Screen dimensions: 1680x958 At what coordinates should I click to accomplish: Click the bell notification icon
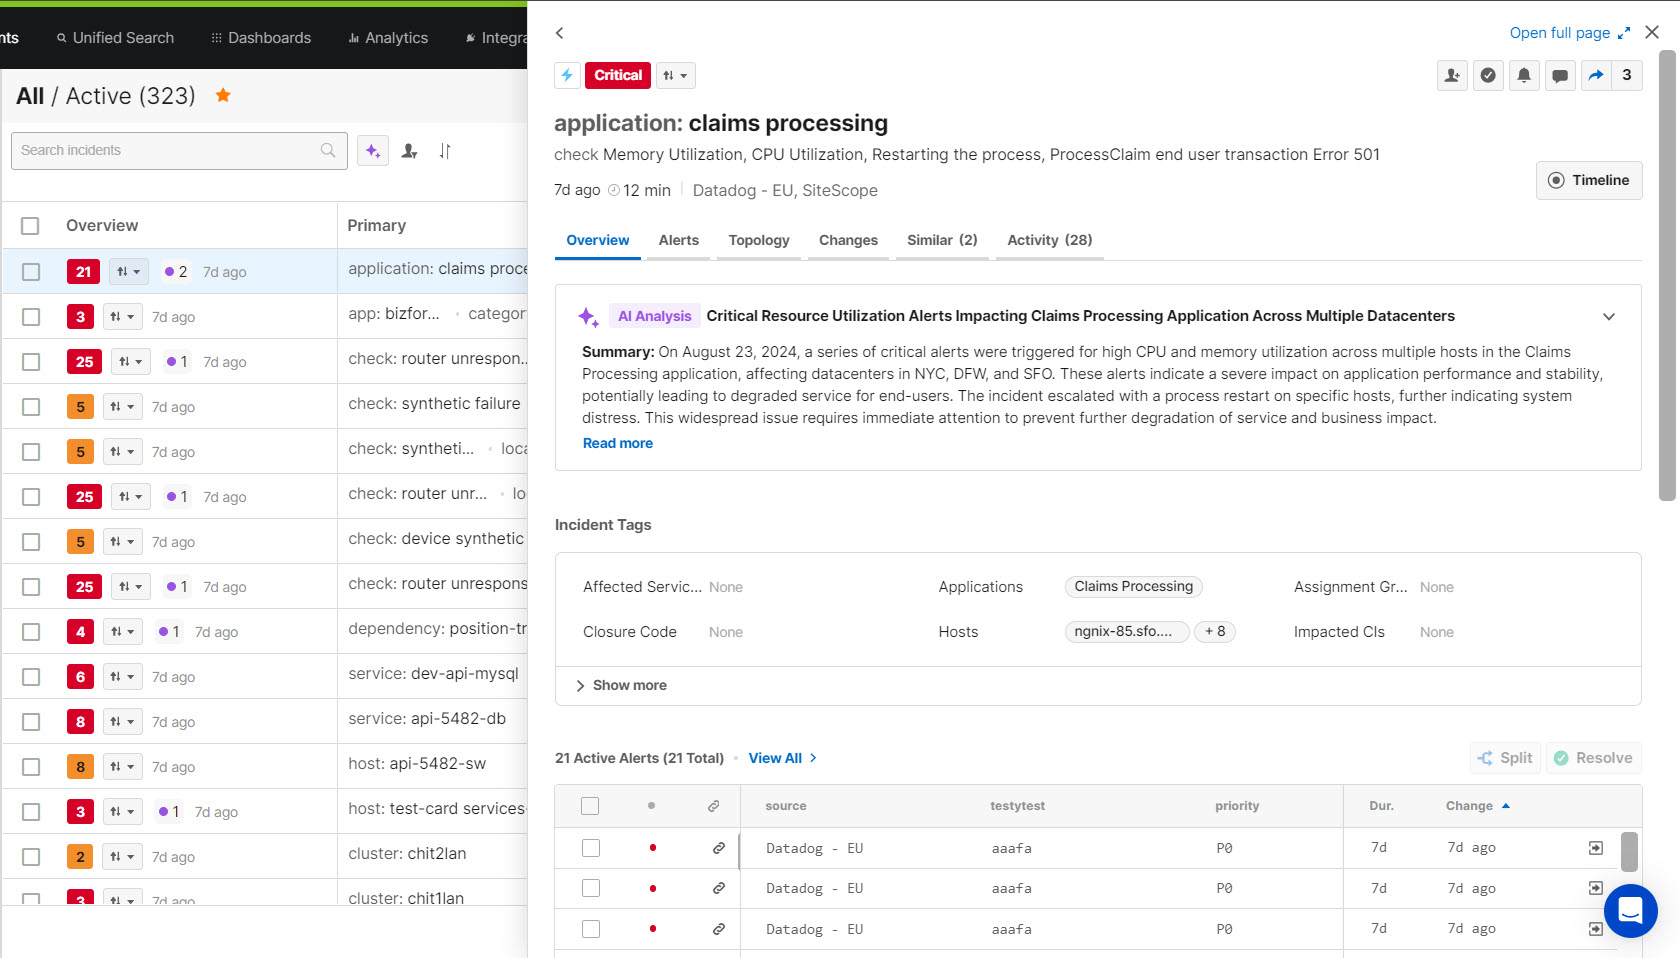tap(1524, 75)
